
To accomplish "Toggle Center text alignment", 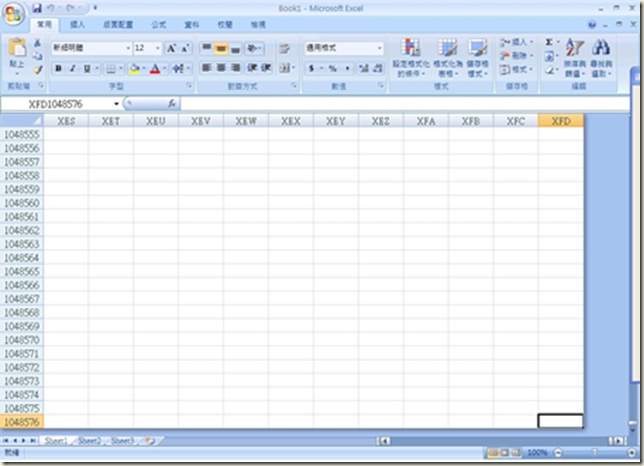I will (x=221, y=68).
